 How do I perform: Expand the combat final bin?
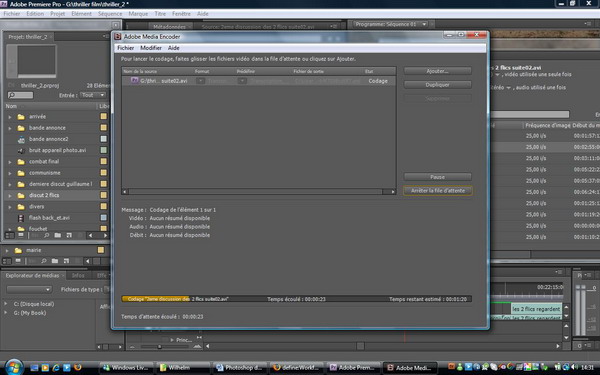pos(10,162)
